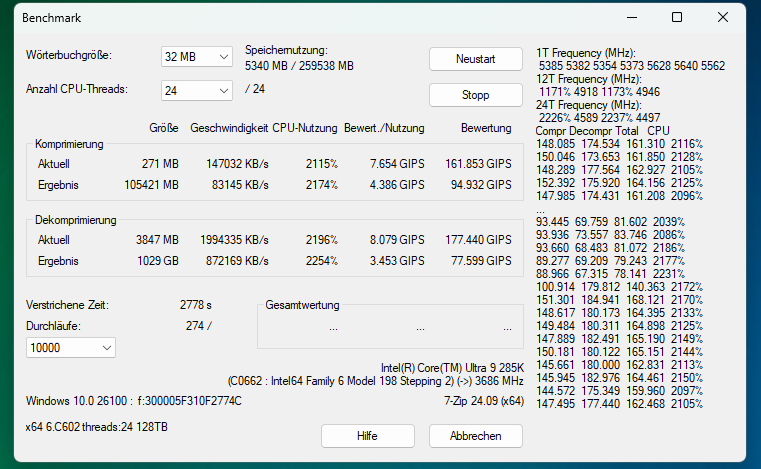Click the log row 152.392 175.920 164.156 2125%
761x469 pixels.
[619, 183]
